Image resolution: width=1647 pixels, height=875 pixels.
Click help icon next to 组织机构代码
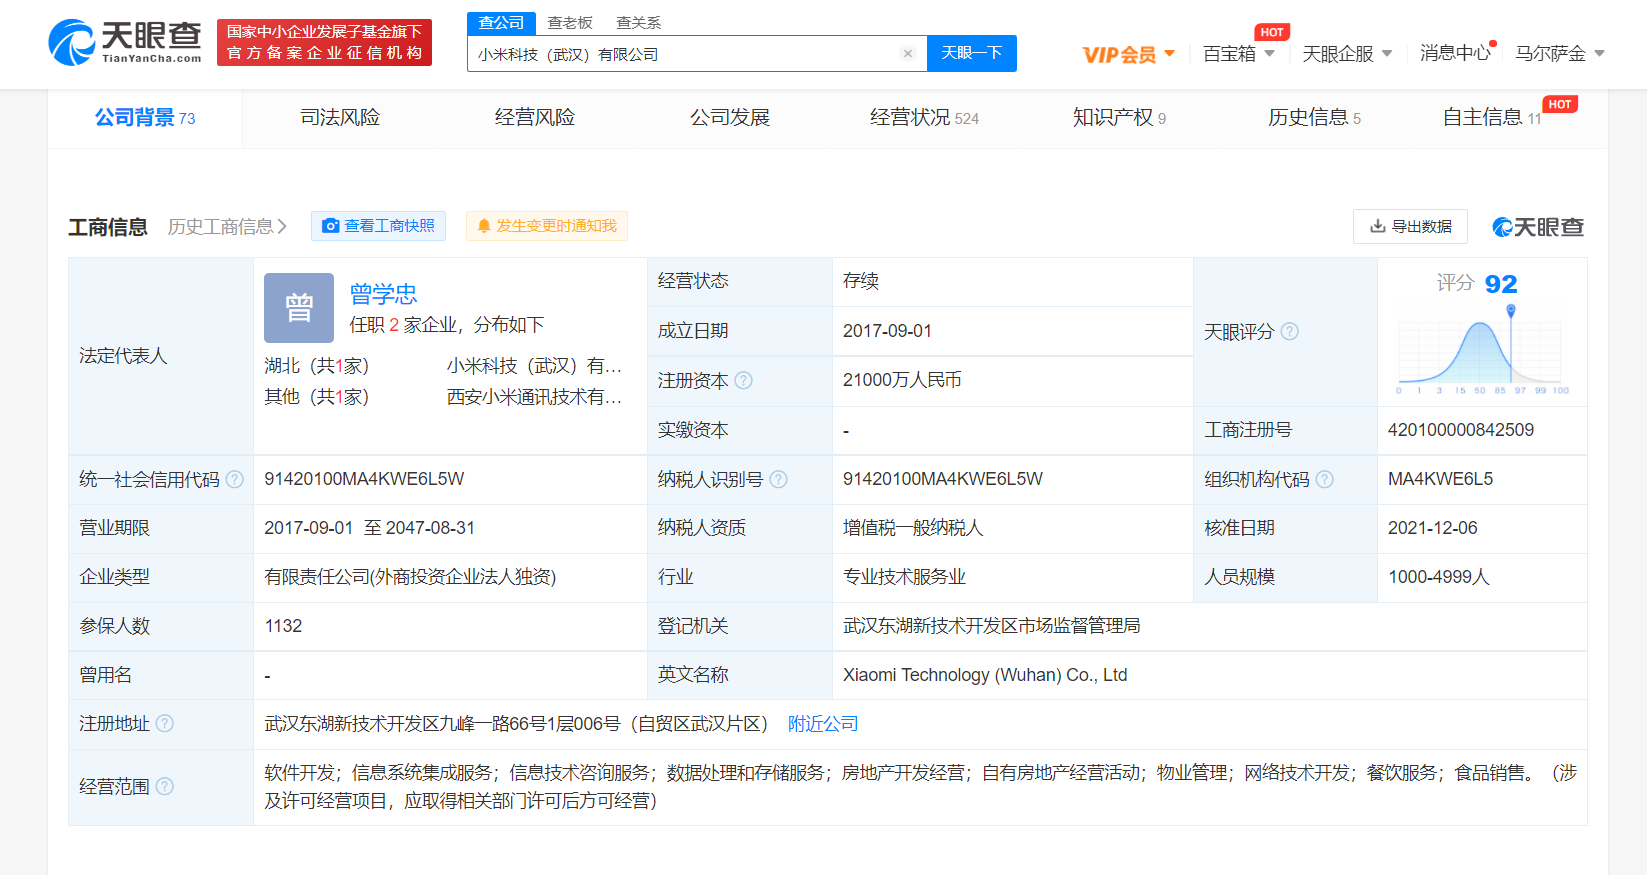point(1325,479)
